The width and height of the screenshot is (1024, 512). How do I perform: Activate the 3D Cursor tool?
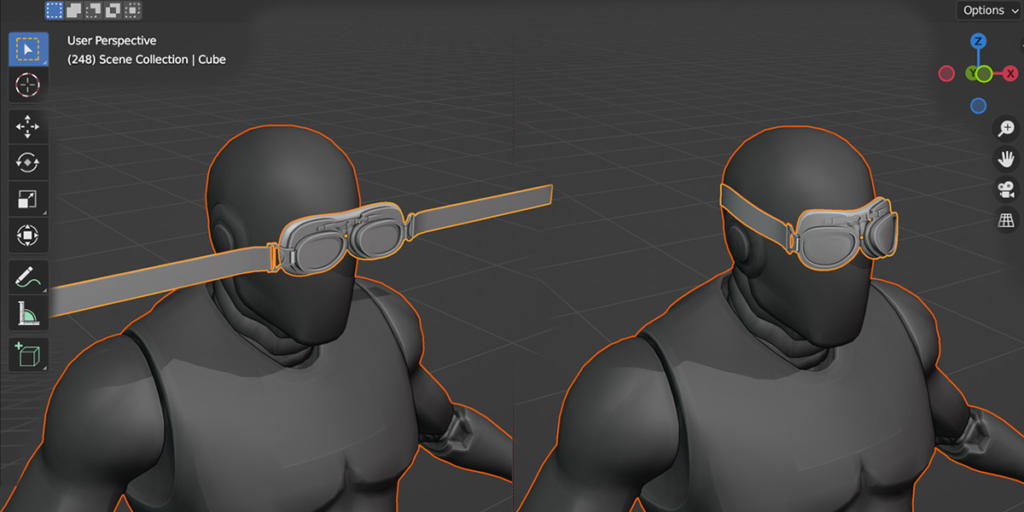28,85
